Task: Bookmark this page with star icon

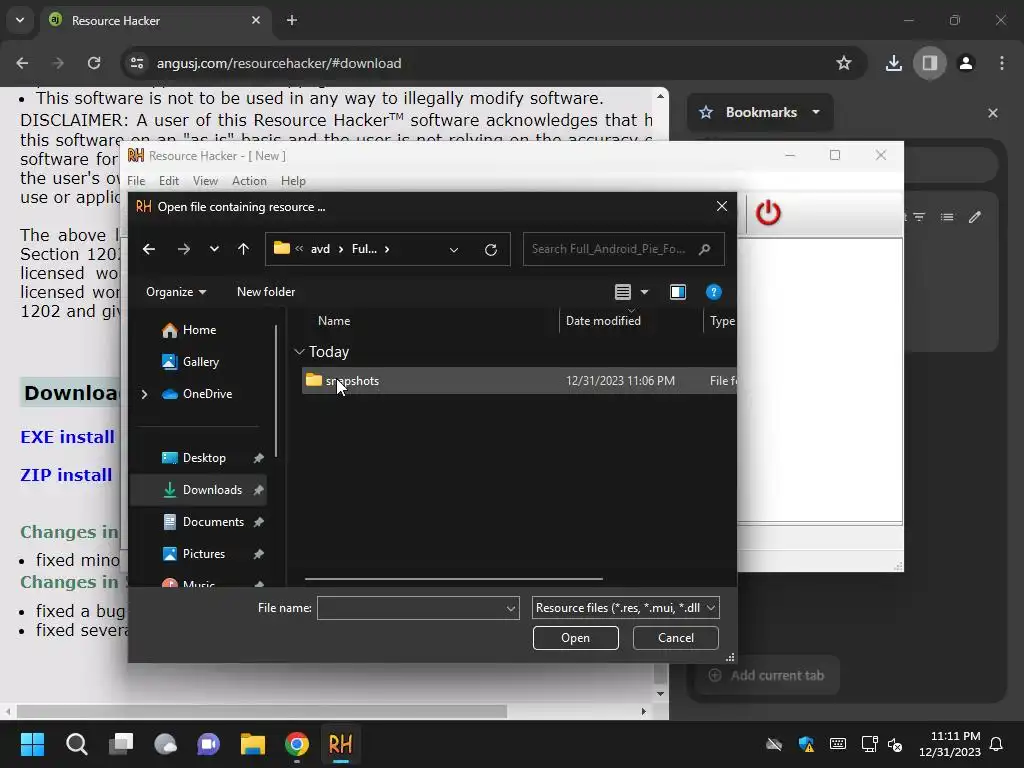Action: [x=844, y=63]
